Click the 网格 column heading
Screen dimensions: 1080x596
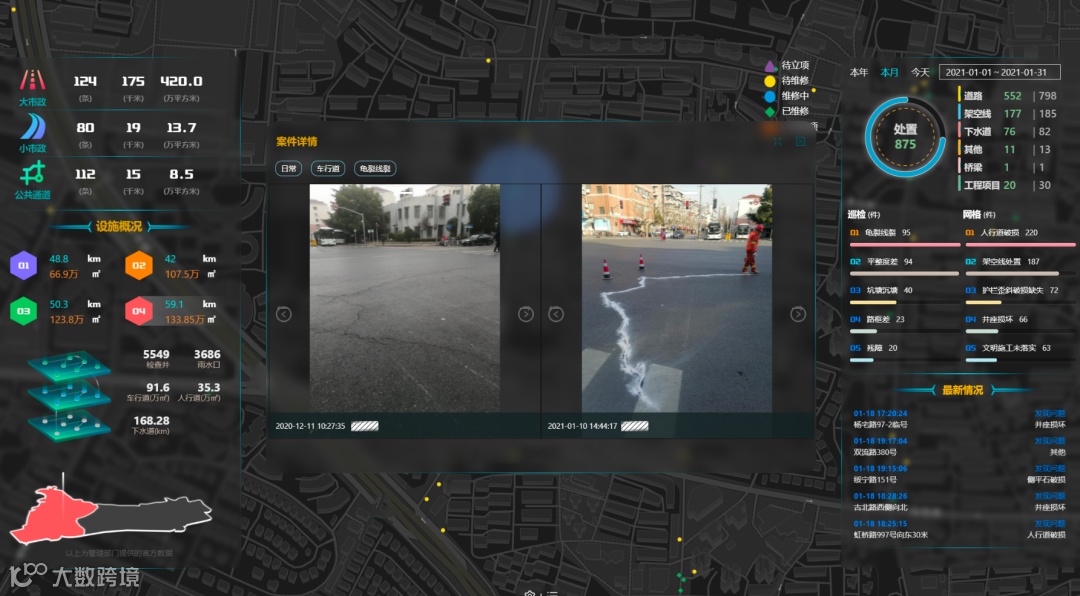978,215
